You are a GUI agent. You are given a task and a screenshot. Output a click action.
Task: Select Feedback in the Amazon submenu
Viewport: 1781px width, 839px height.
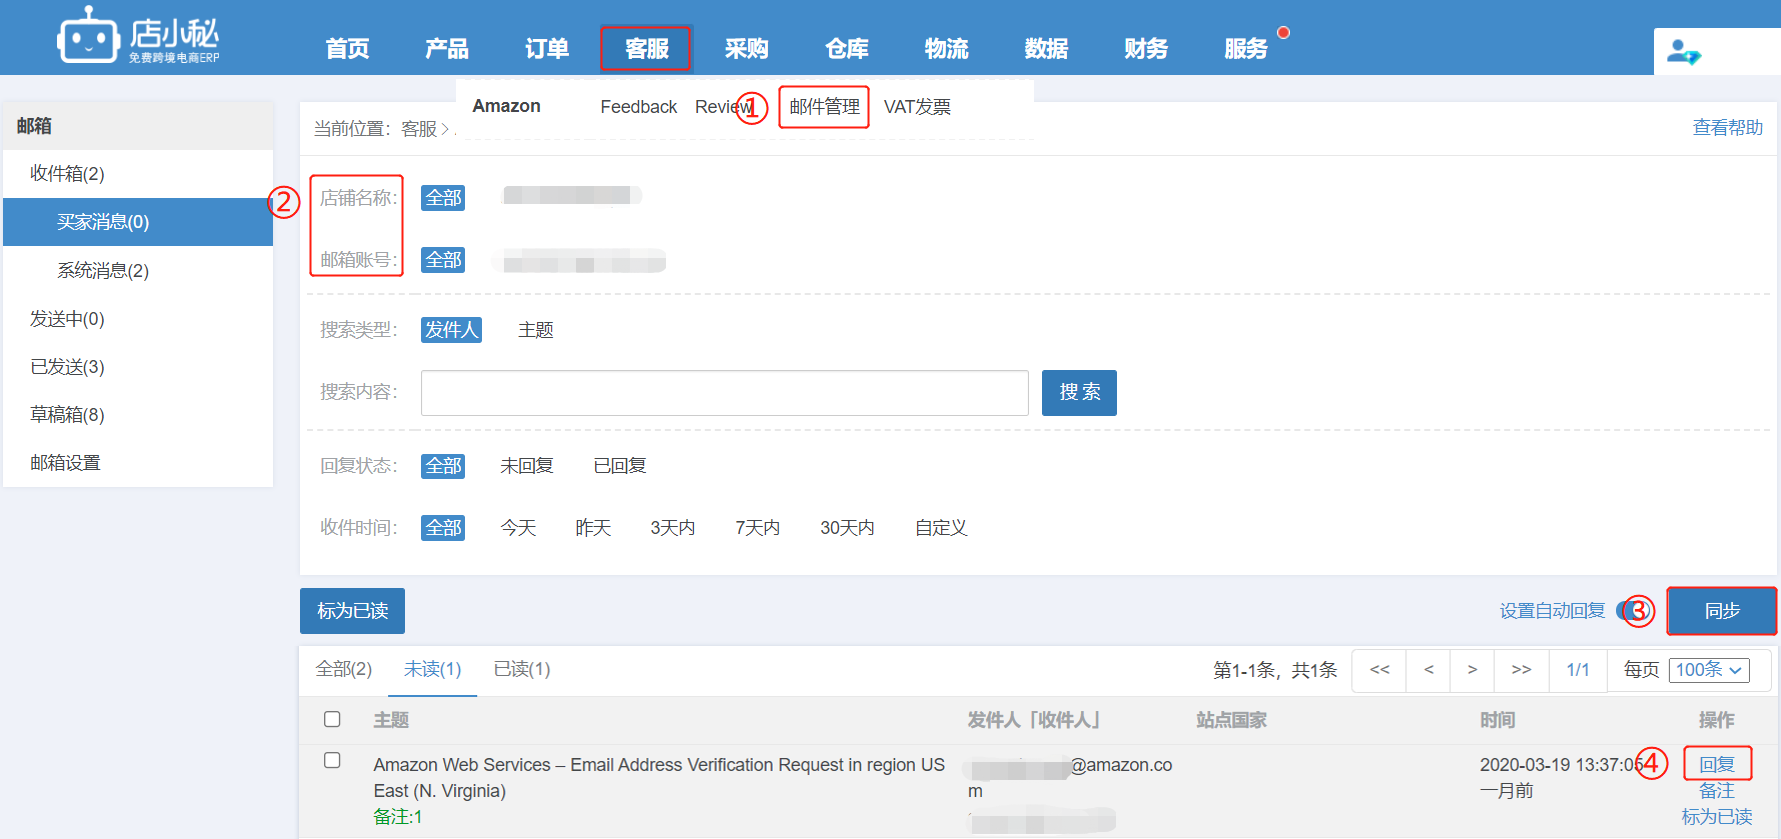point(638,107)
